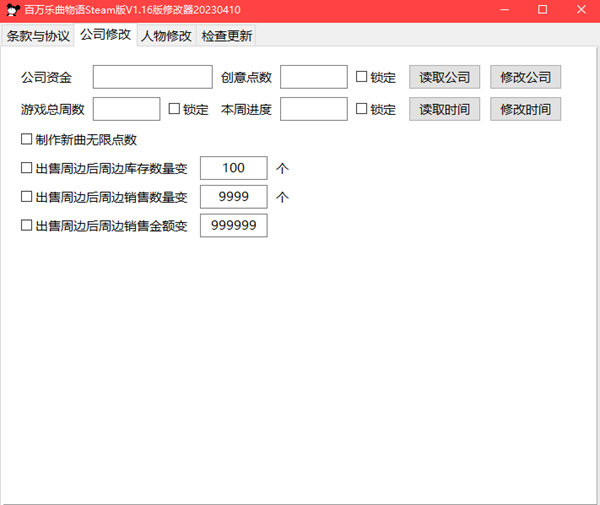Focus the 创意点数 text box

coord(314,78)
